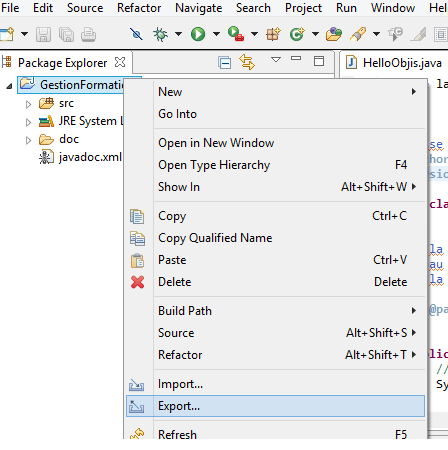448x450 pixels.
Task: Open the External Tools dropdown arrow
Action: coord(254,34)
